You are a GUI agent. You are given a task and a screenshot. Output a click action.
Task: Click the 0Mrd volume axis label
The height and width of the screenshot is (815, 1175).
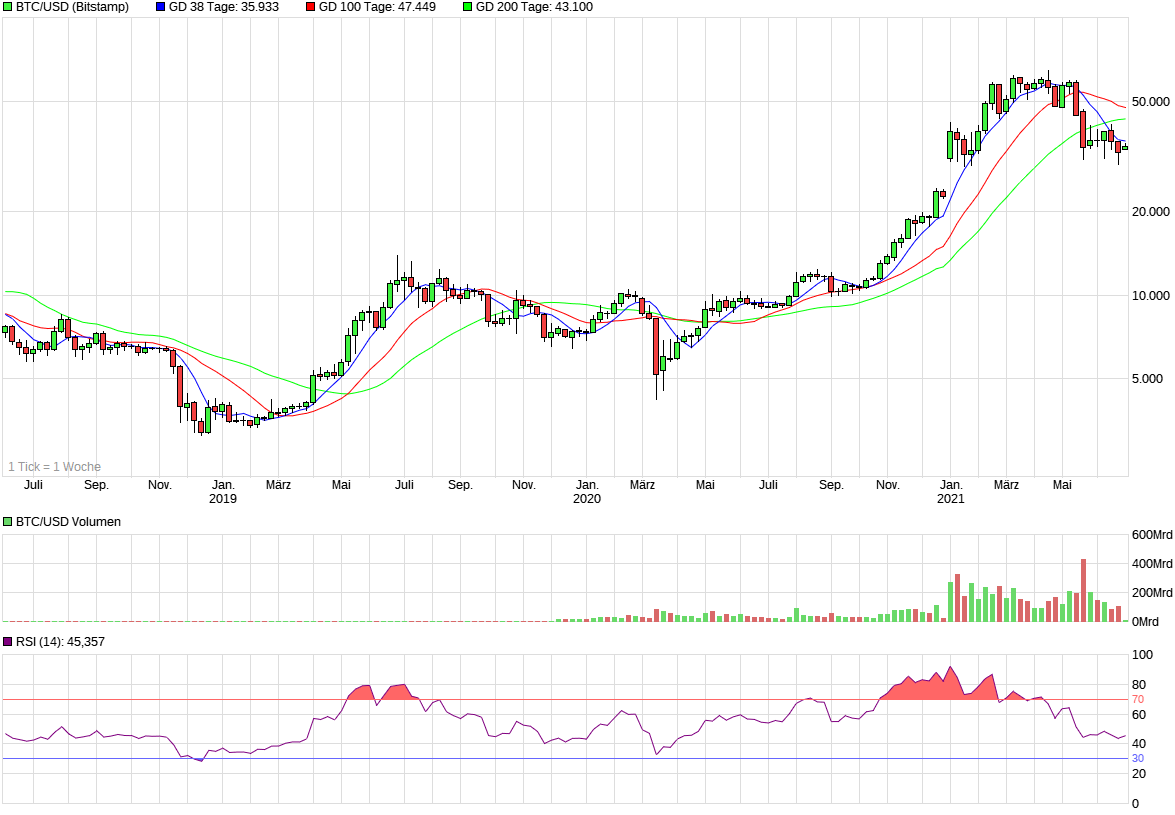point(1145,622)
